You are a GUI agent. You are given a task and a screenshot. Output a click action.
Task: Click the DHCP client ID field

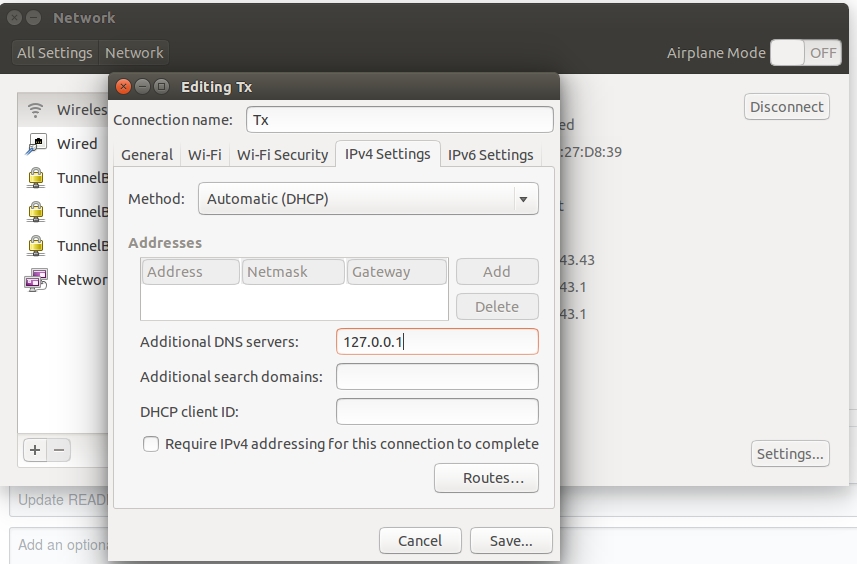tap(437, 412)
